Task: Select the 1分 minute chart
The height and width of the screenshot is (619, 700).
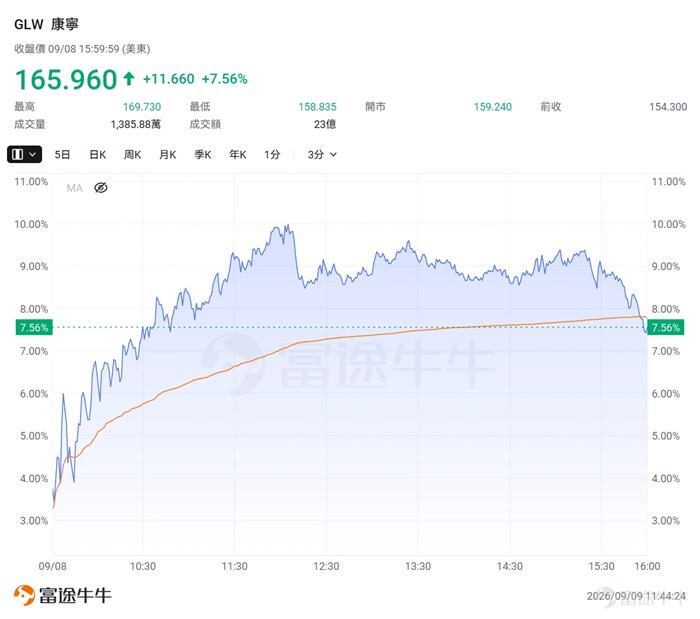Action: pos(272,154)
